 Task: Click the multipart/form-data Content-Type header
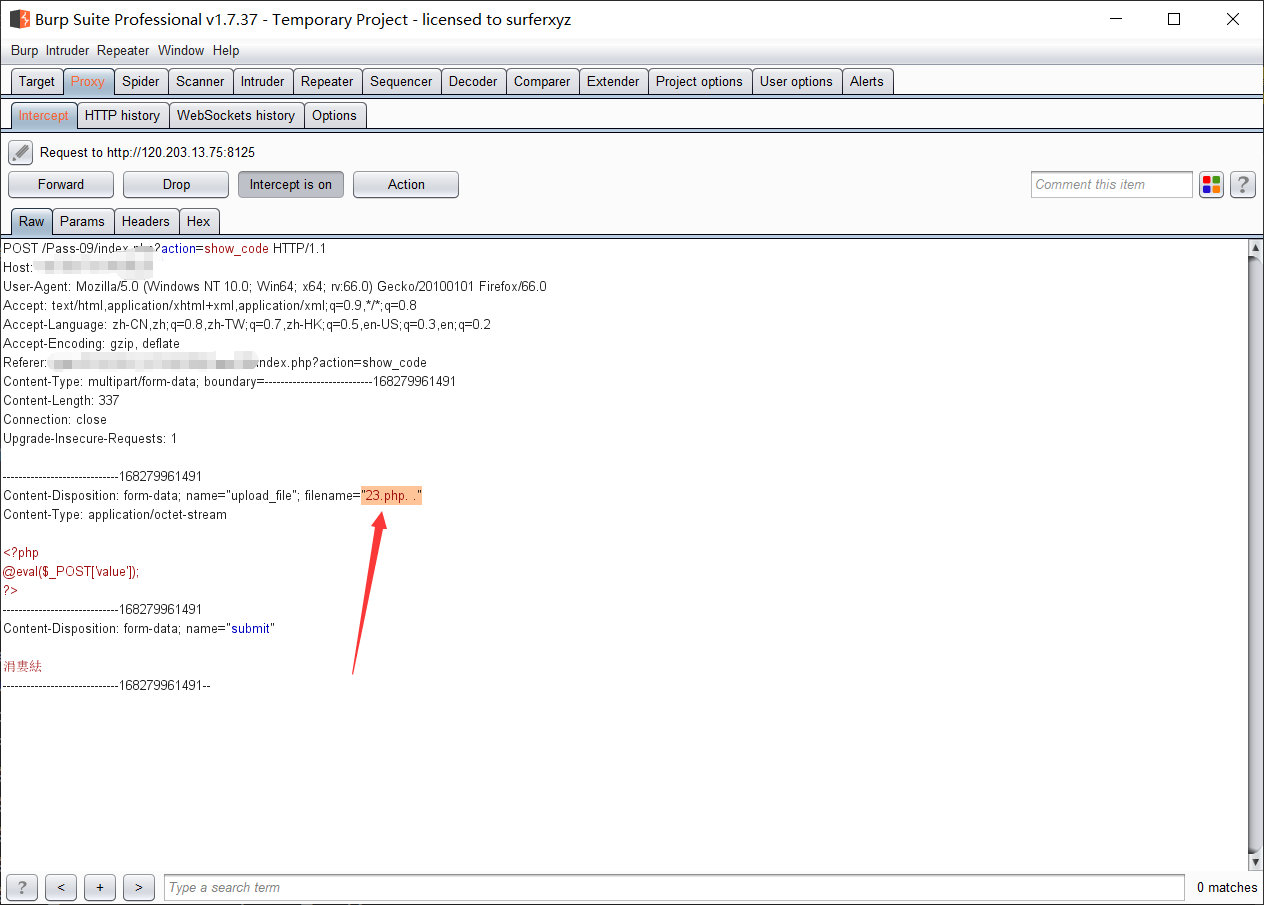pyautogui.click(x=230, y=382)
